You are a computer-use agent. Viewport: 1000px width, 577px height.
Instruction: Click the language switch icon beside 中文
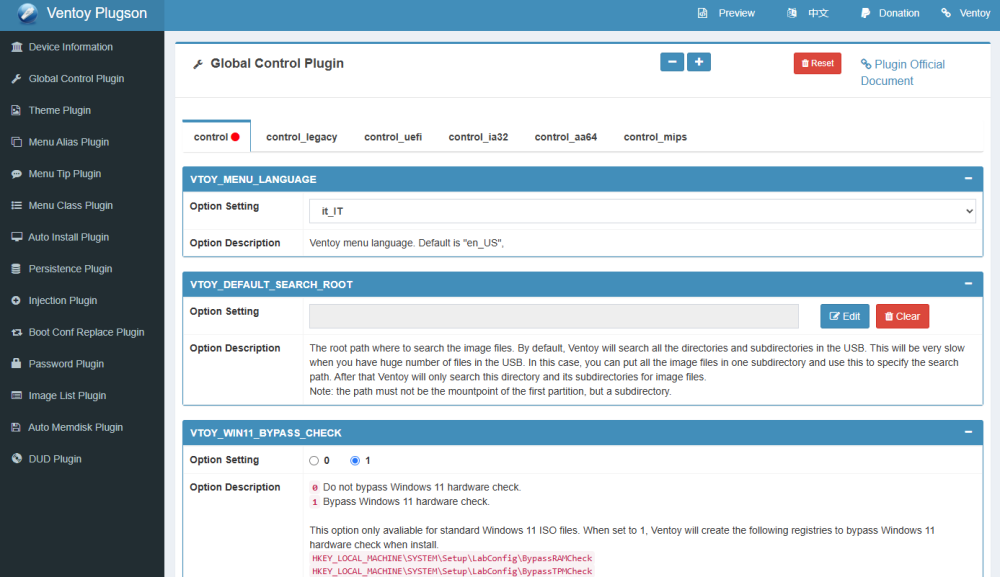click(x=791, y=13)
